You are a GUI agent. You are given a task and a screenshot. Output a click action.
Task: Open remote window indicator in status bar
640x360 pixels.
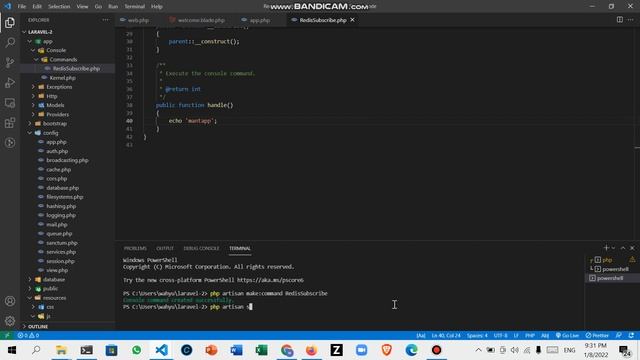(7, 335)
